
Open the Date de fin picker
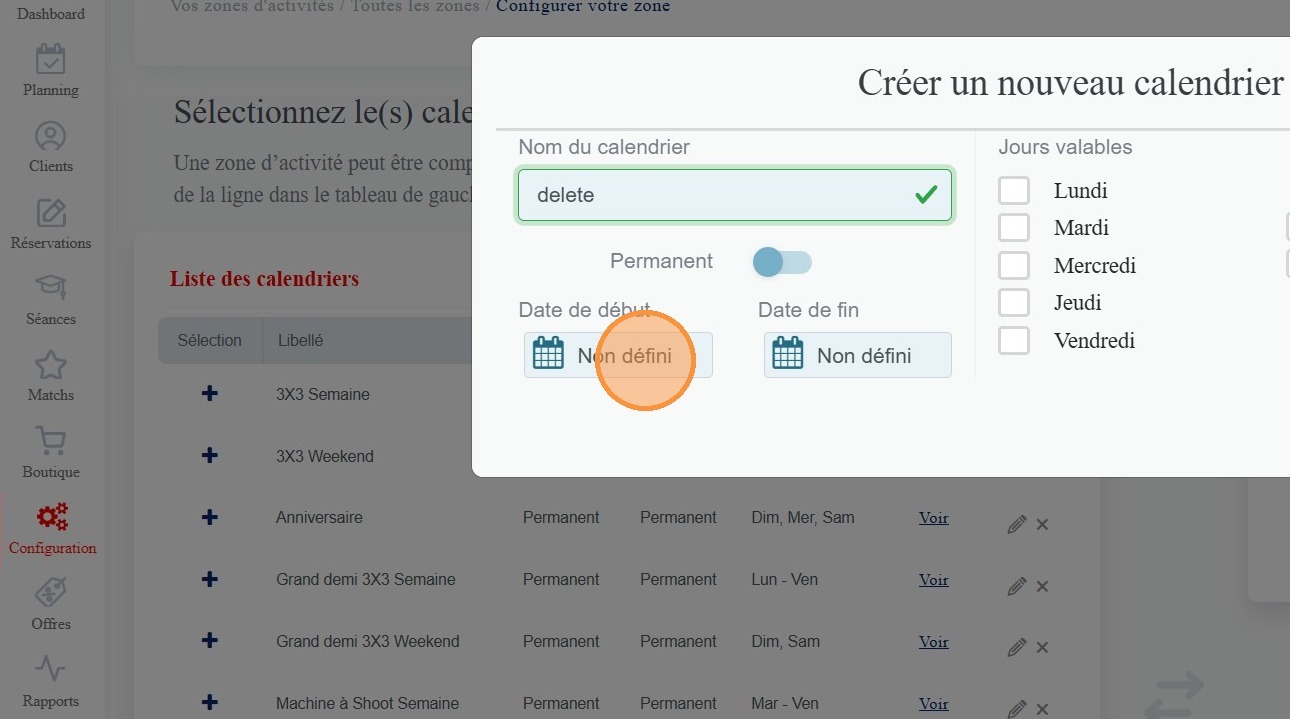point(857,355)
